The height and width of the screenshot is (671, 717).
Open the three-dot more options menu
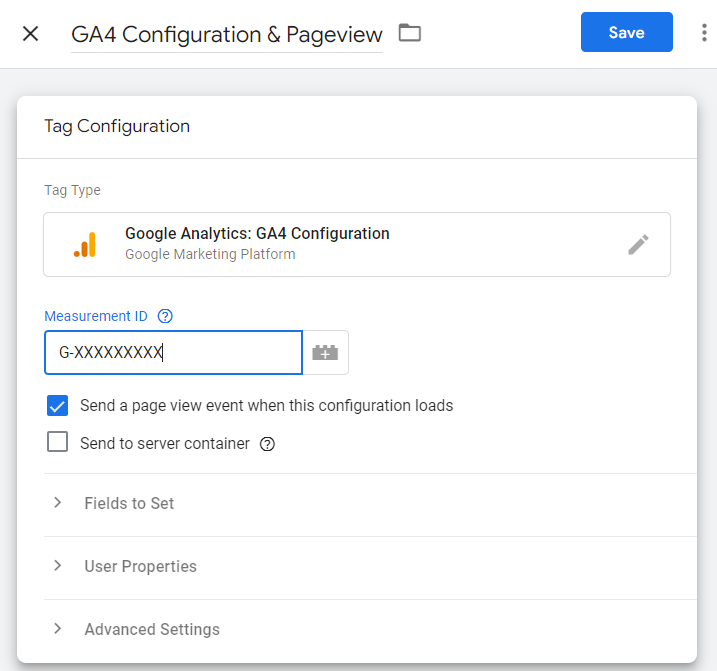706,33
